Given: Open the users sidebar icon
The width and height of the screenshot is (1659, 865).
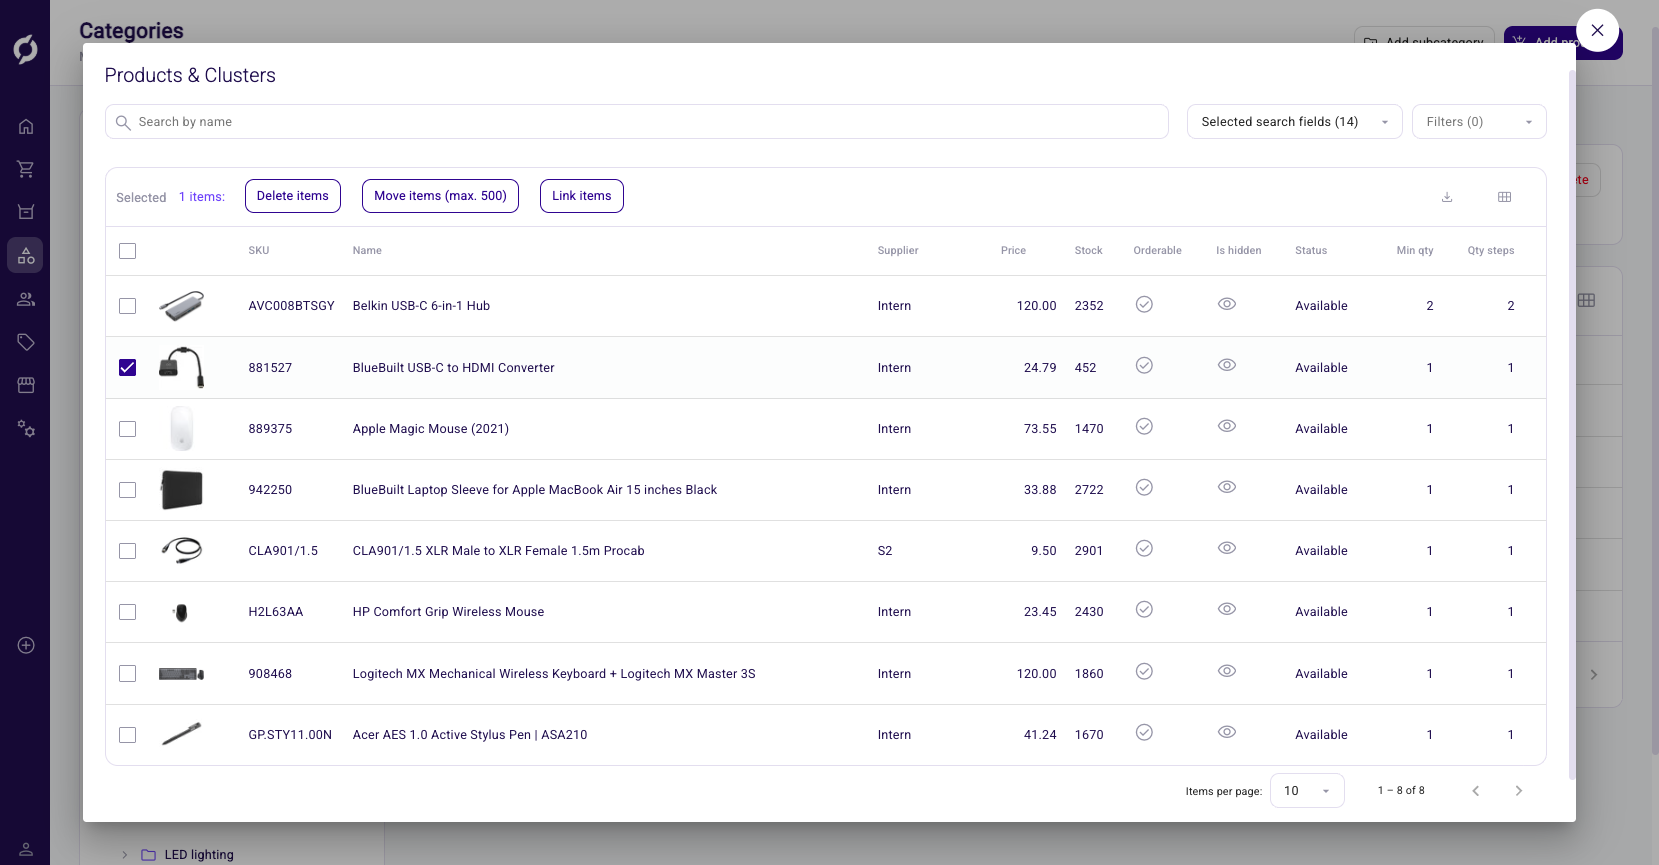Looking at the screenshot, I should click(26, 299).
